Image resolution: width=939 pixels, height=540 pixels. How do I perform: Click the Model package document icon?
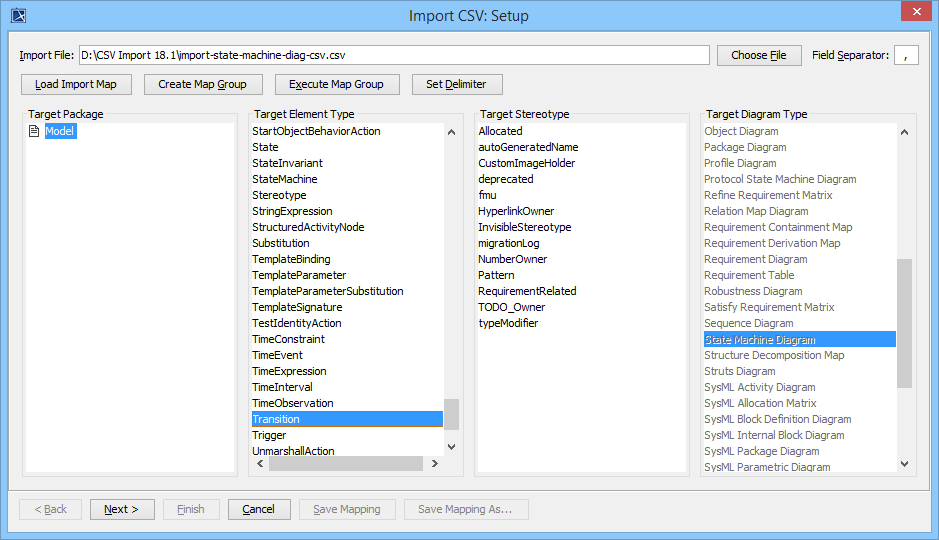tap(34, 131)
